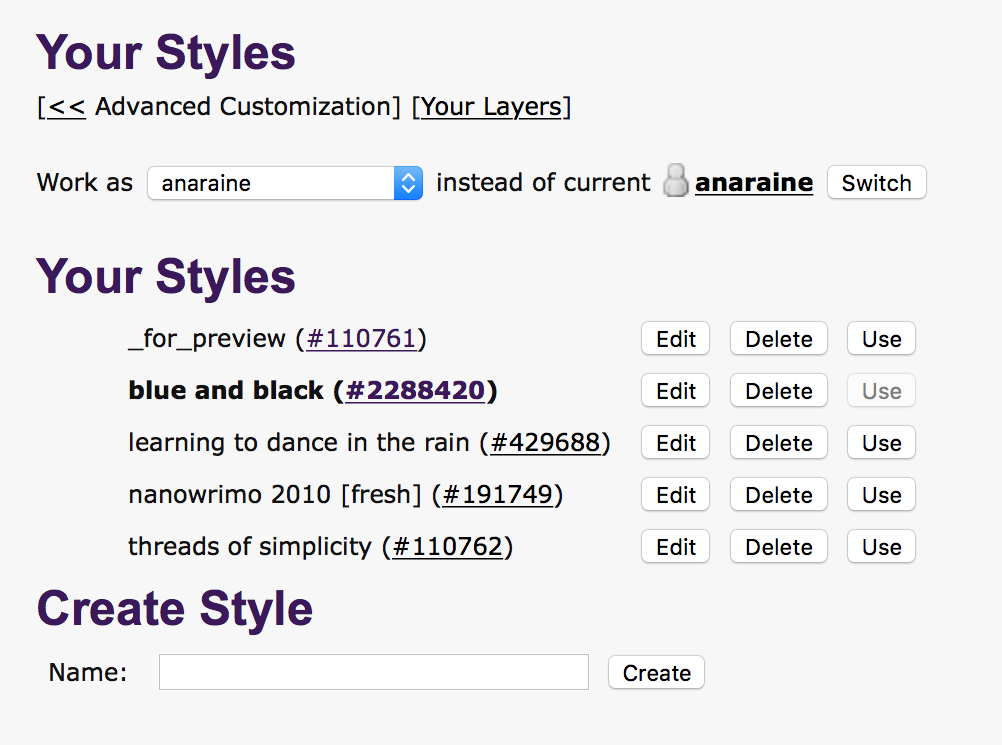Edit the _for_preview style
The height and width of the screenshot is (745, 1002).
click(675, 339)
